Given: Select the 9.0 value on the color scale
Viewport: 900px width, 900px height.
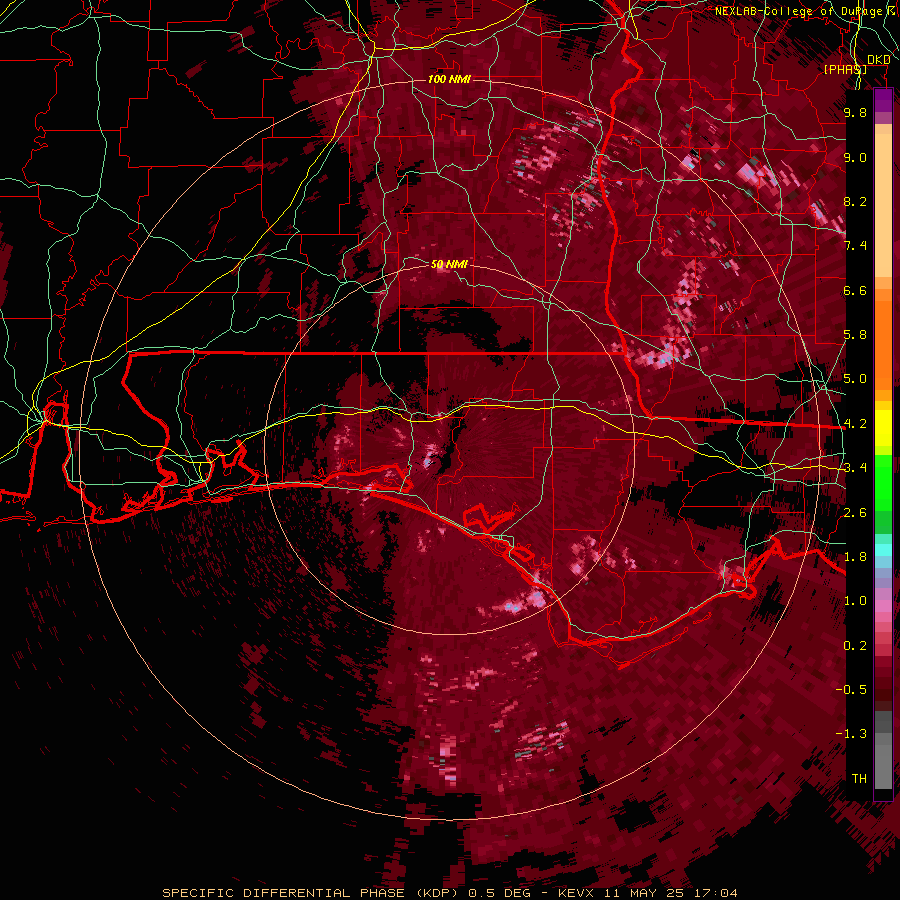Looking at the screenshot, I should click(855, 157).
